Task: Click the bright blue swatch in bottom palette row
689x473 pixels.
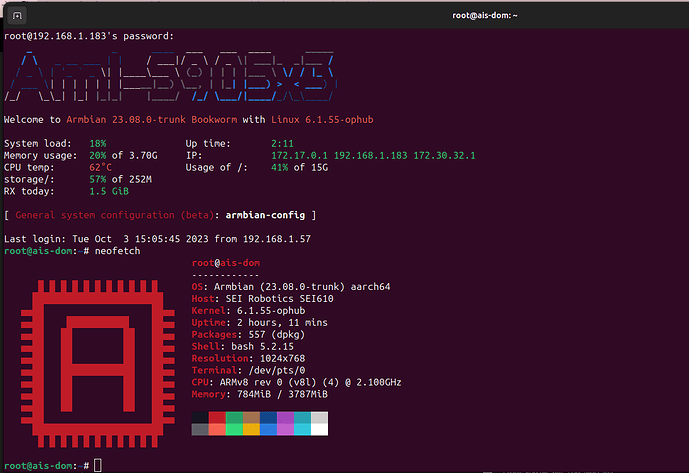Action: [268, 429]
